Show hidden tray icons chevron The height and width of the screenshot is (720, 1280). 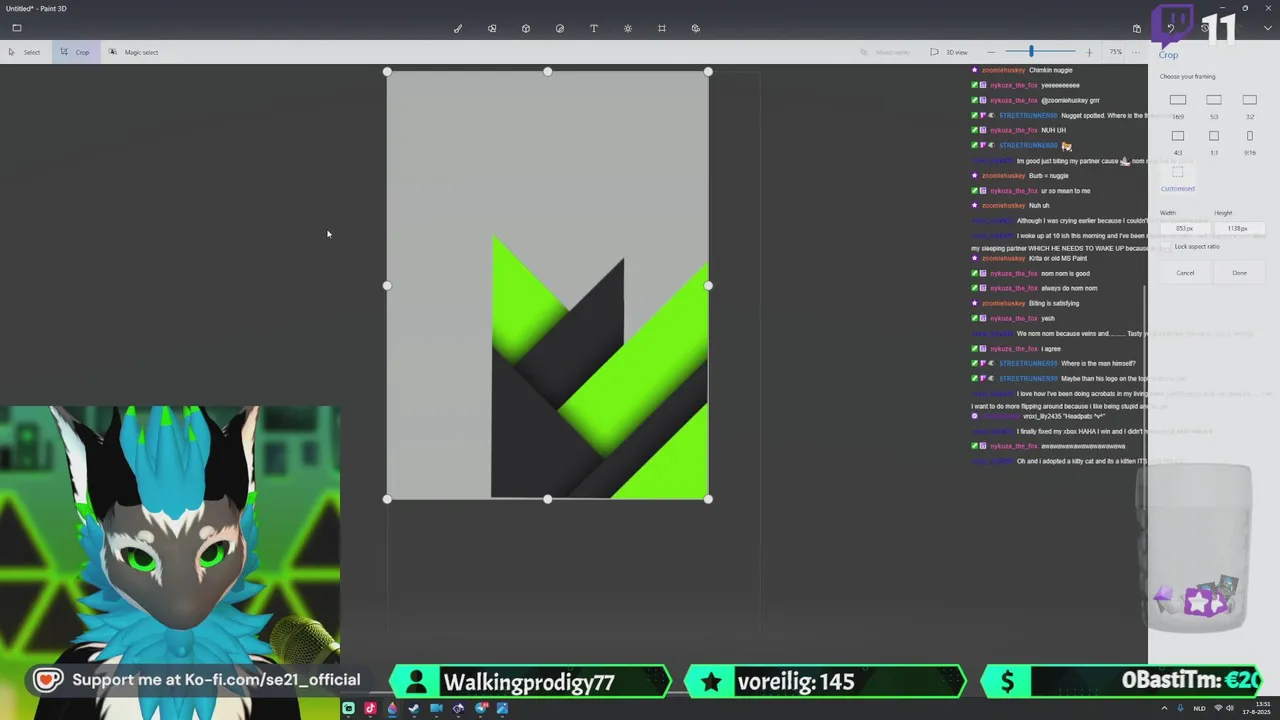click(x=1164, y=709)
